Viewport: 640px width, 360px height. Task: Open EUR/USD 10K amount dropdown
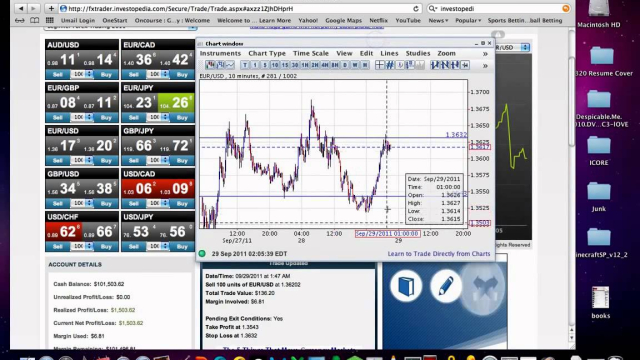[82, 160]
